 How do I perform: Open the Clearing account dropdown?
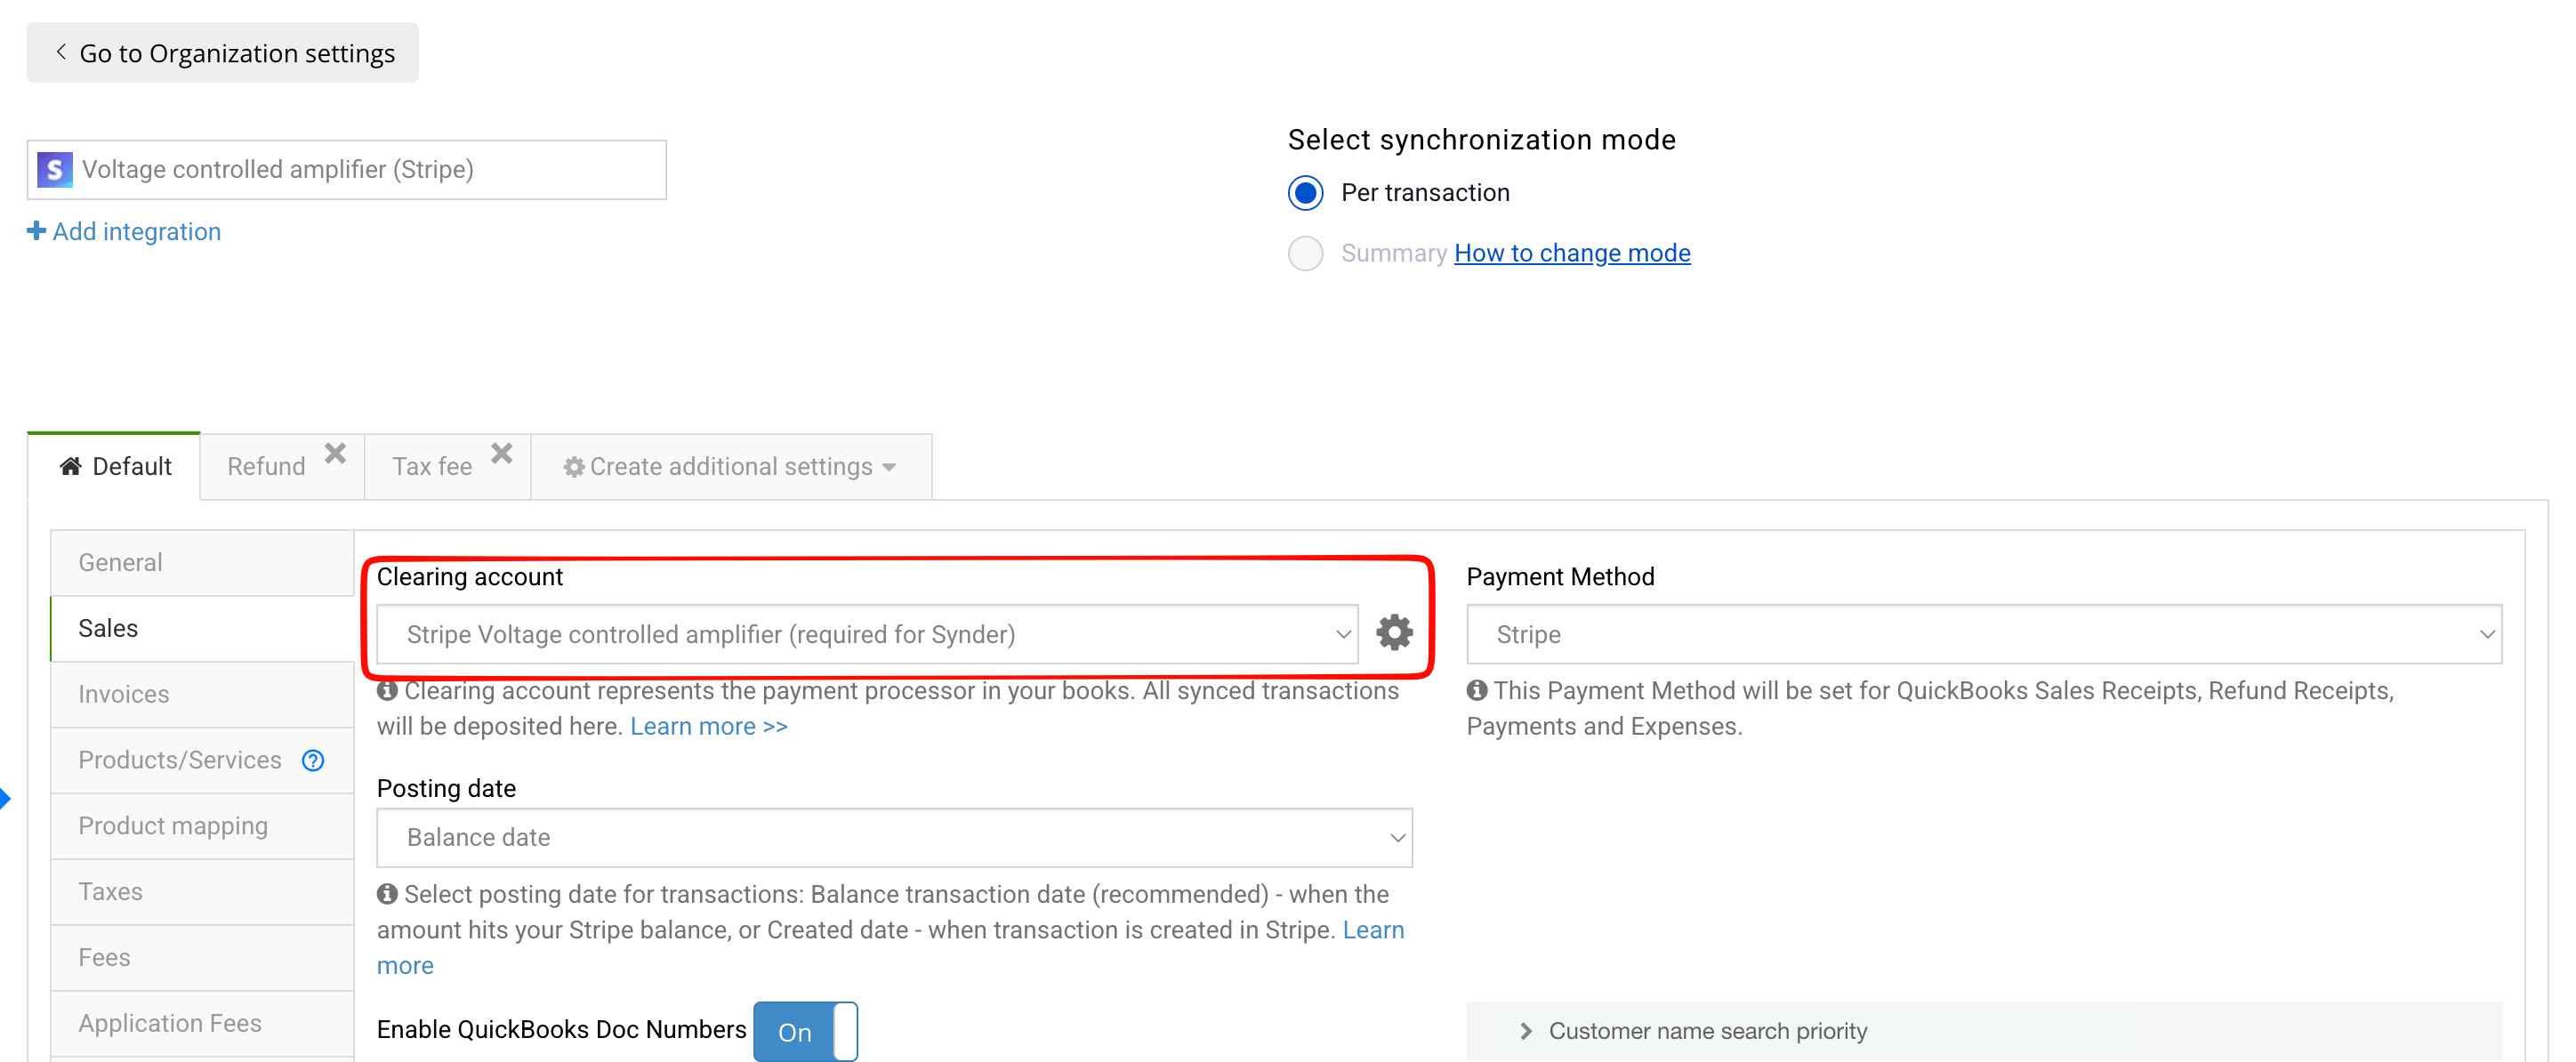(x=867, y=634)
